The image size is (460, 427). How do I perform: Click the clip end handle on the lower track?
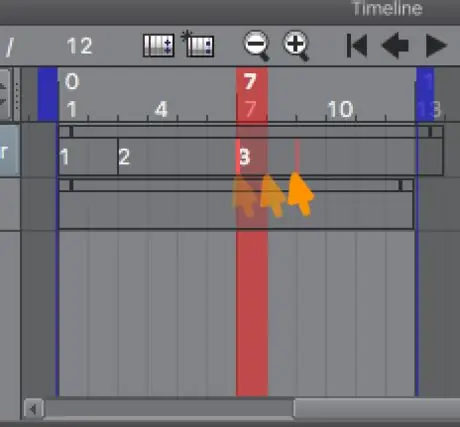point(401,185)
